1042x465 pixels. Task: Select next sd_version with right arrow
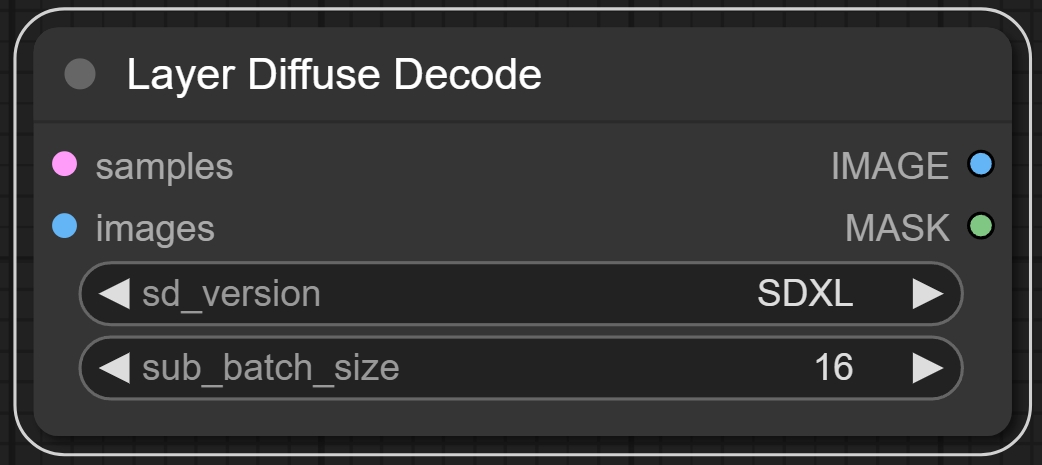927,294
